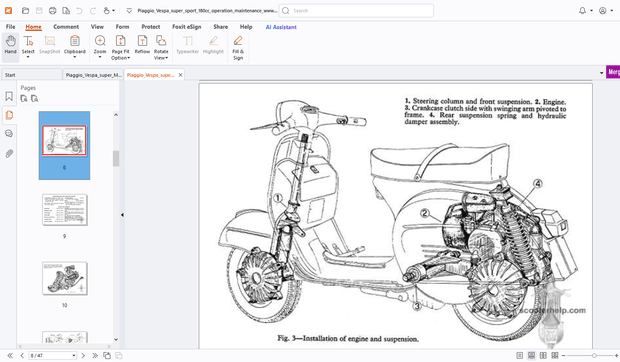620x362 pixels.
Task: Collapse the Pages navigation panel
Action: 122,215
